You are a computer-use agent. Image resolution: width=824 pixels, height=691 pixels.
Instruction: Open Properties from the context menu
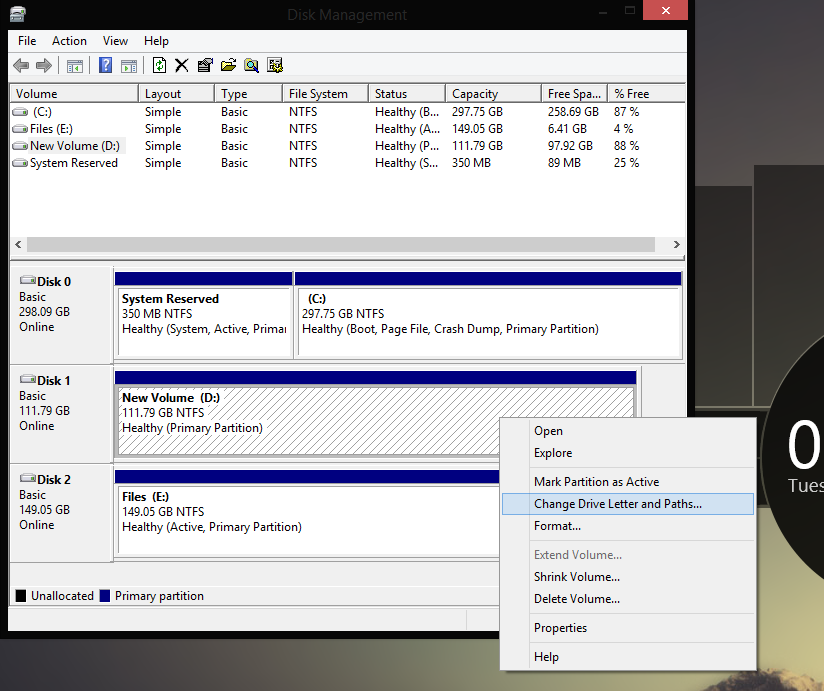pyautogui.click(x=628, y=628)
